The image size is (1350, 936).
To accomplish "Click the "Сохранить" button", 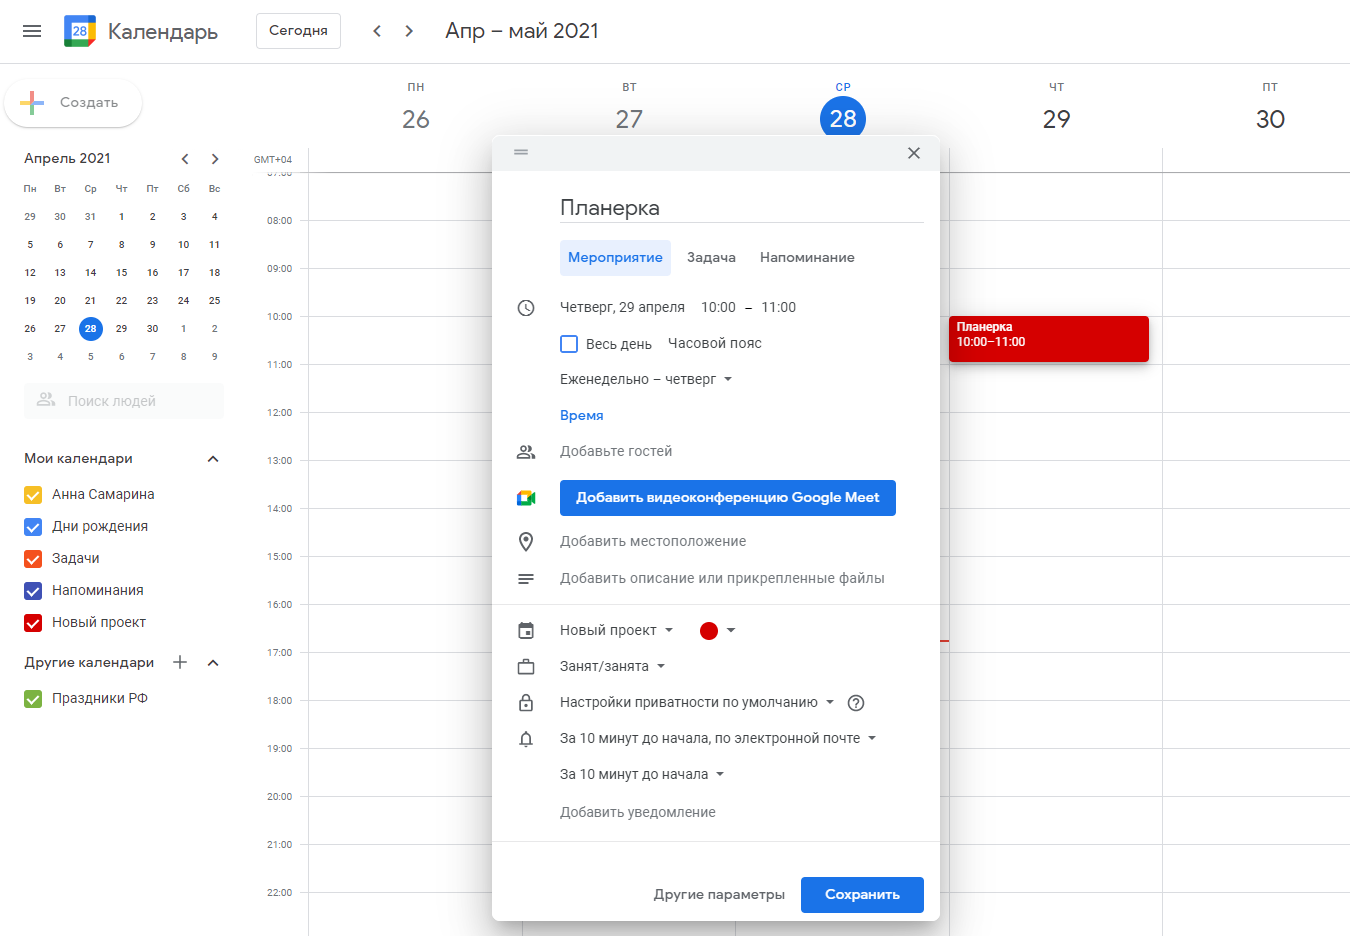I will (862, 895).
